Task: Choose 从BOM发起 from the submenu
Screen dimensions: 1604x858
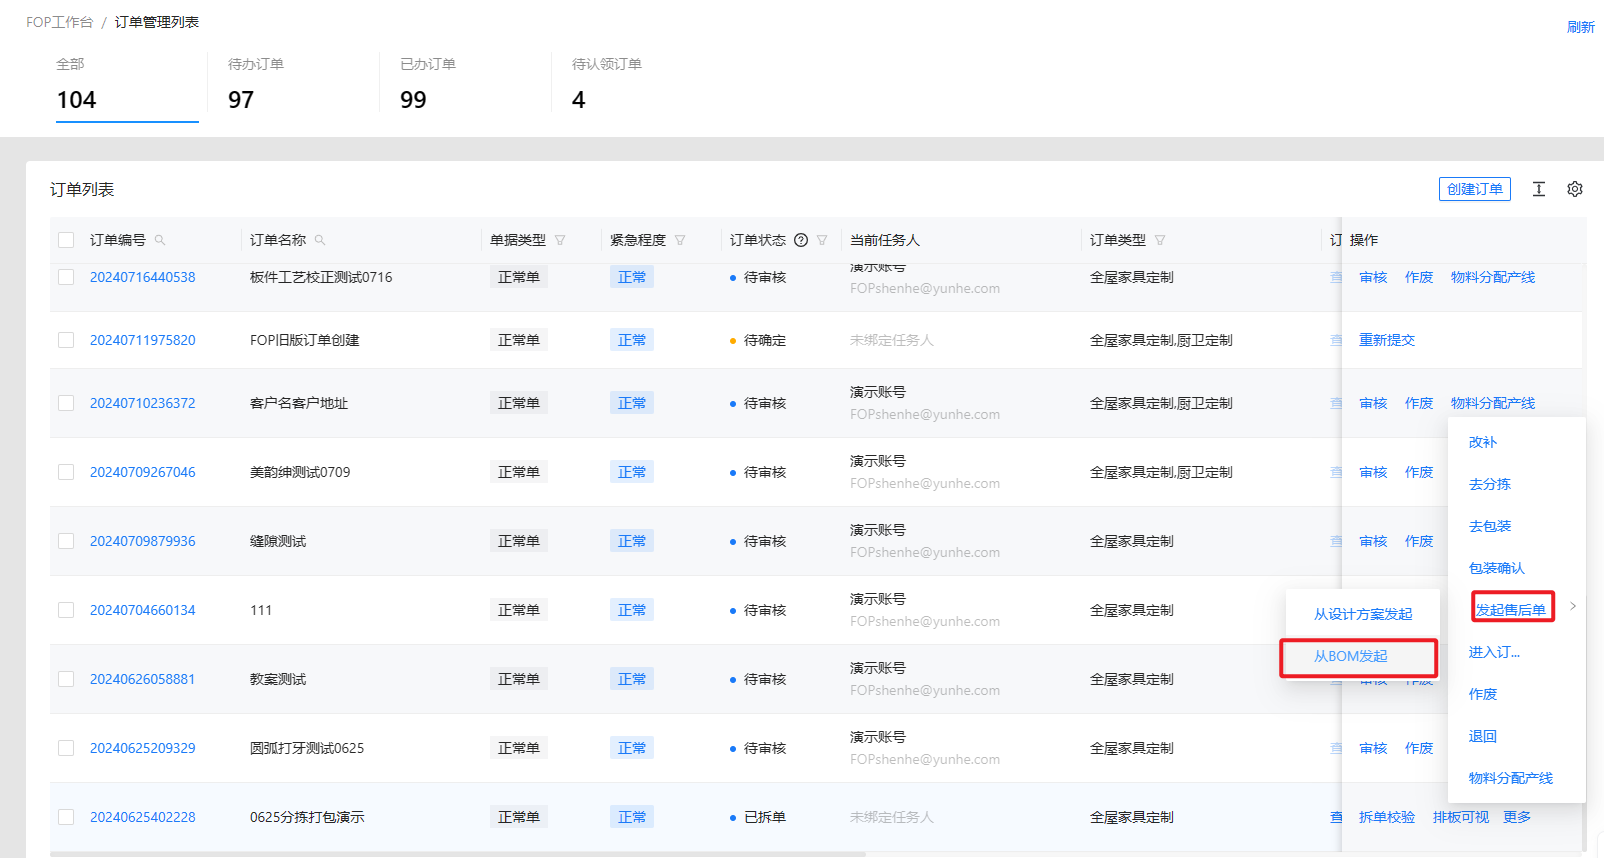Action: coord(1351,656)
